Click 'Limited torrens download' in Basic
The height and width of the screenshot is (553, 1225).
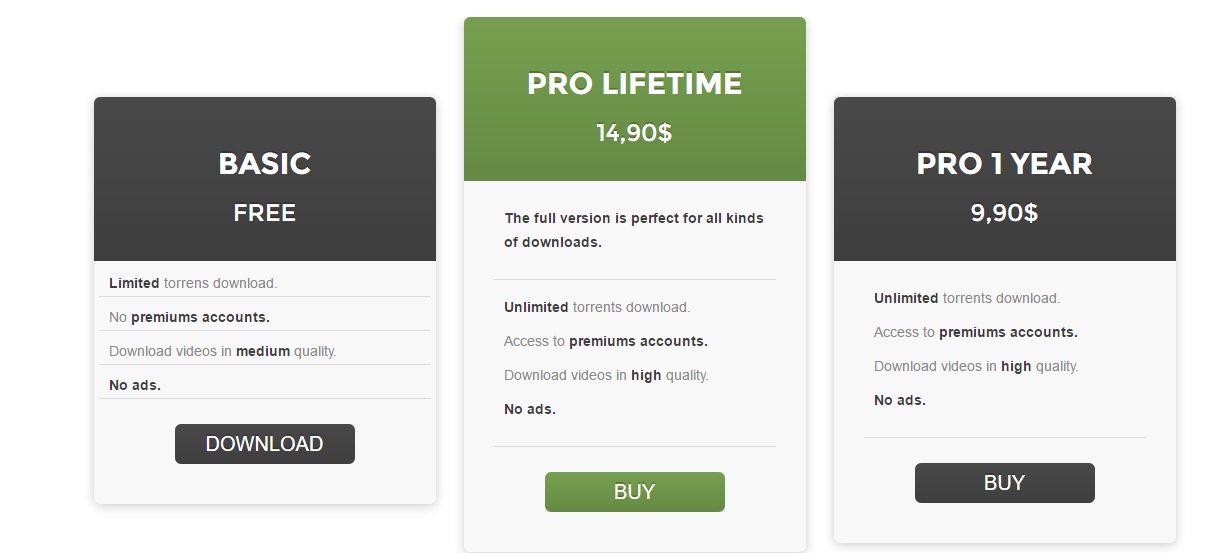(193, 283)
